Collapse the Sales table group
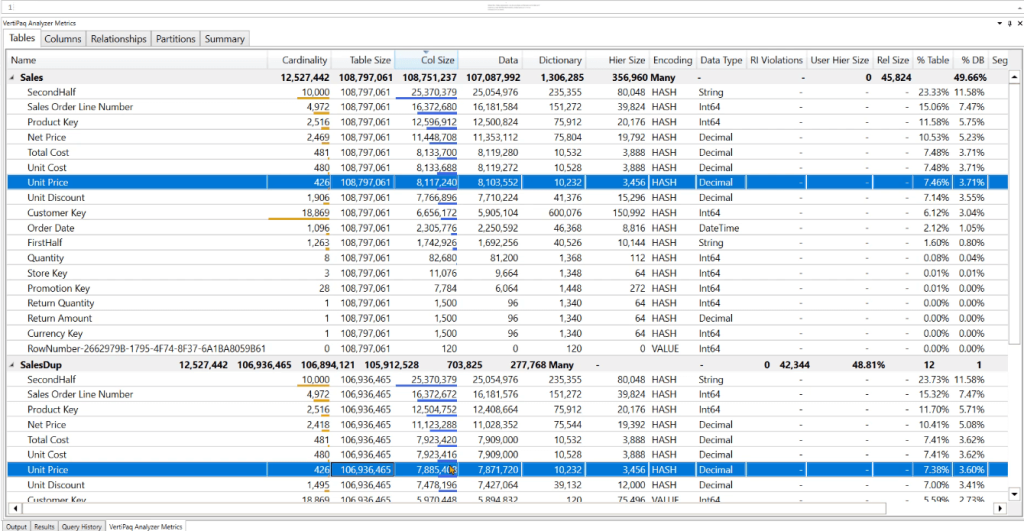Image resolution: width=1024 pixels, height=531 pixels. click(x=12, y=77)
